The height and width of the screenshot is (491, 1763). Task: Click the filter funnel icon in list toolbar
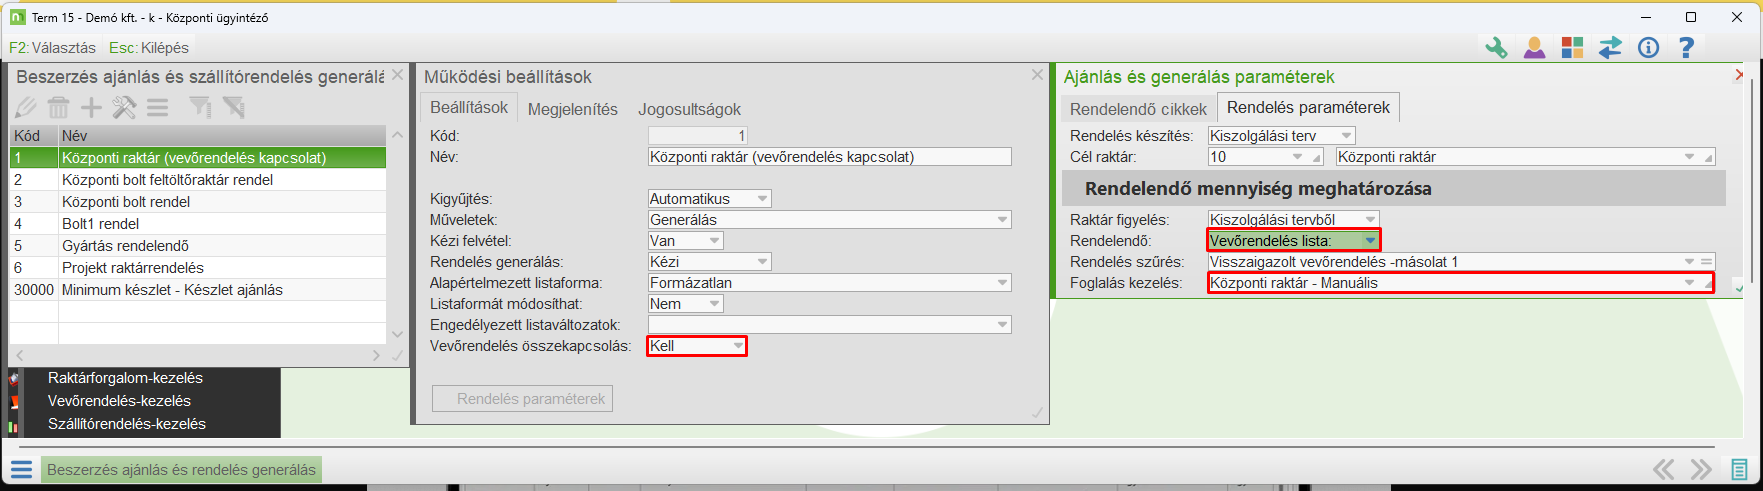coord(200,108)
